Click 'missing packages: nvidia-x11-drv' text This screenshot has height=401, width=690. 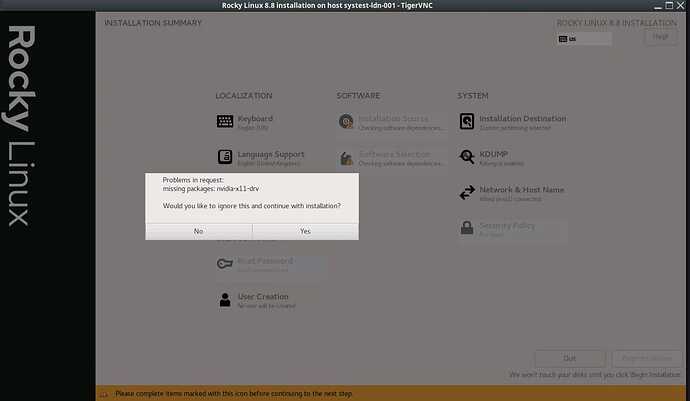click(211, 188)
